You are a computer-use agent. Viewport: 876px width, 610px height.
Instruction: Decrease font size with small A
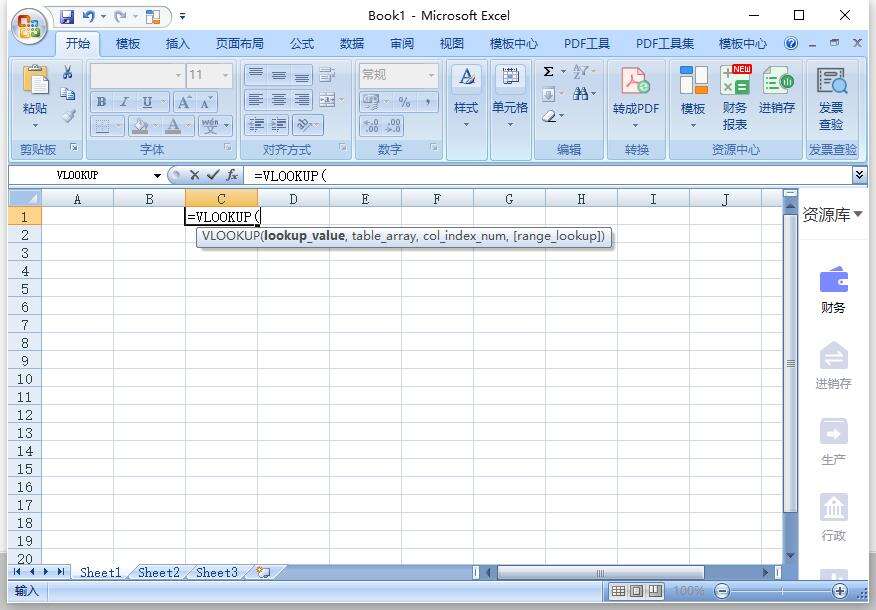(x=206, y=102)
